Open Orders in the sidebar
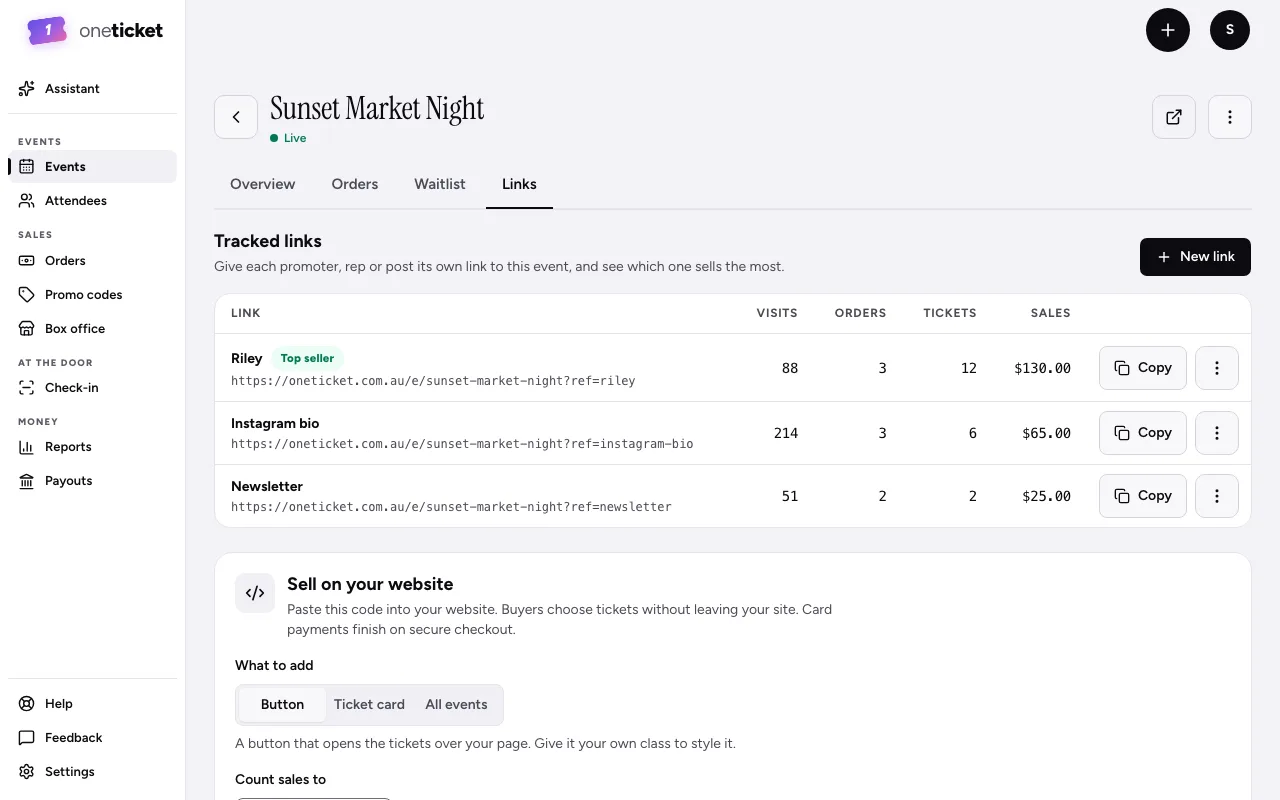 point(92,261)
